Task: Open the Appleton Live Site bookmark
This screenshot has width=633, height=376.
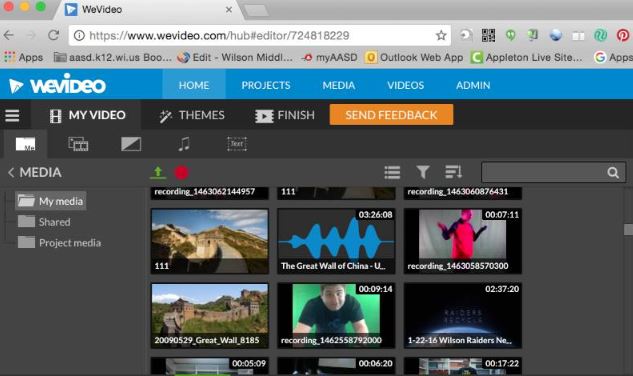Action: (x=527, y=57)
